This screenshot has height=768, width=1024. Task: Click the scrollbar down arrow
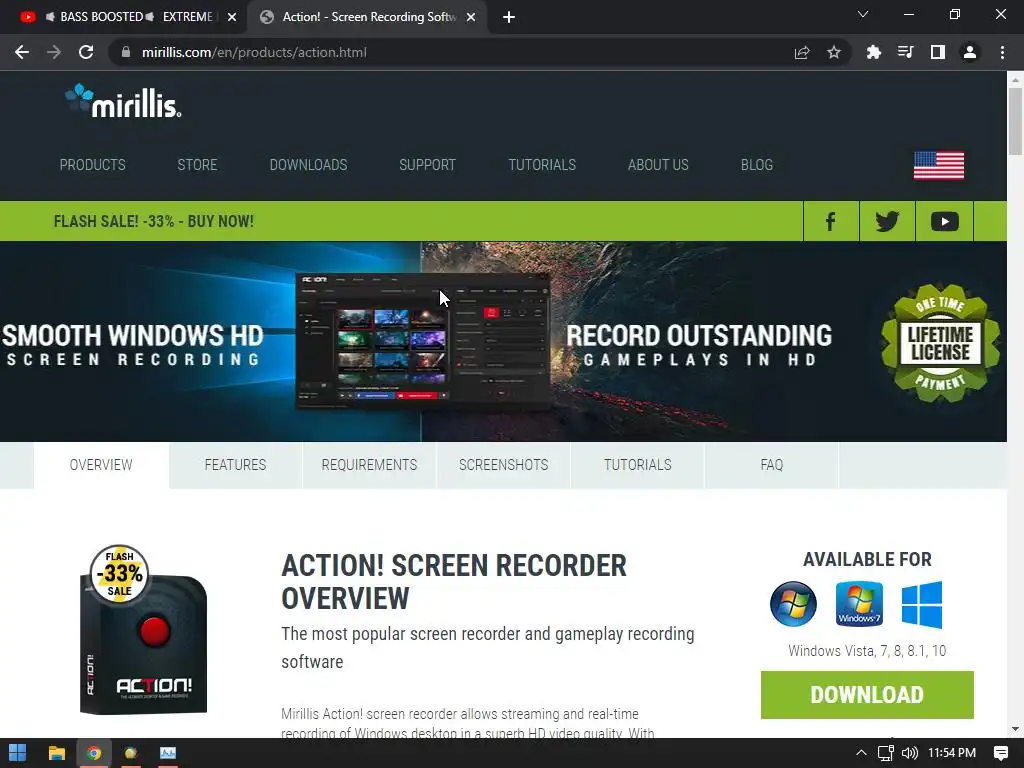tap(1015, 729)
